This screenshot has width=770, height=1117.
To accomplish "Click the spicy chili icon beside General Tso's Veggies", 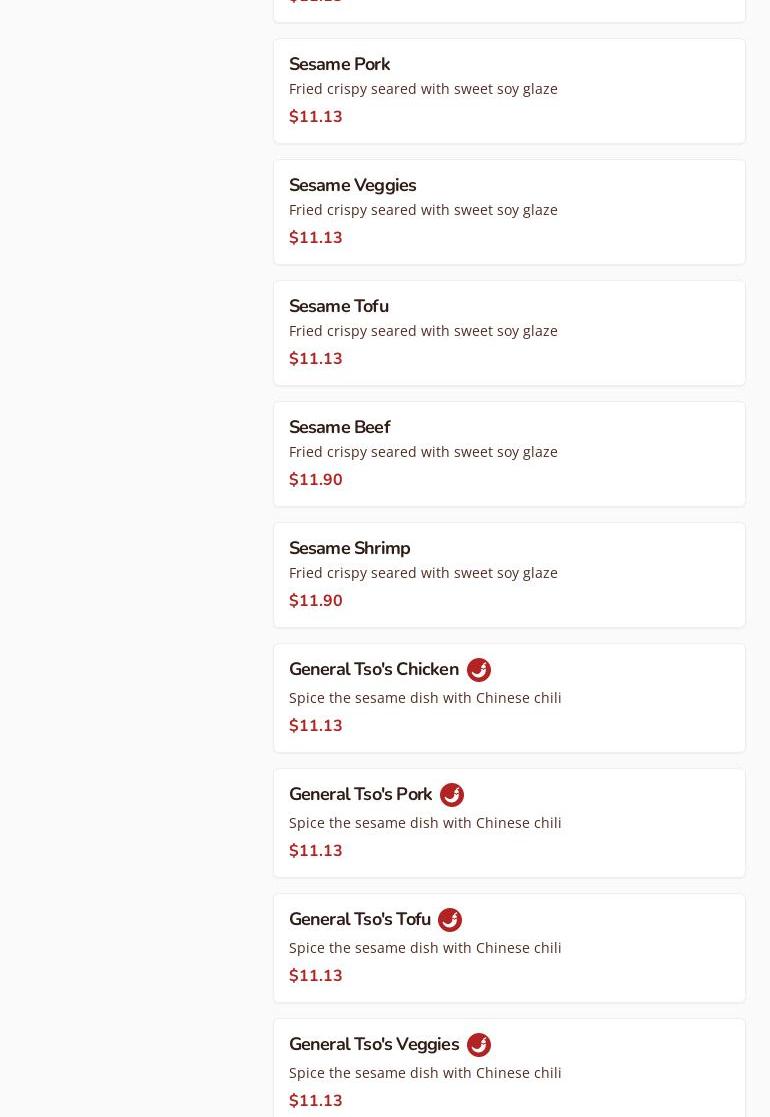I will point(479,1045).
